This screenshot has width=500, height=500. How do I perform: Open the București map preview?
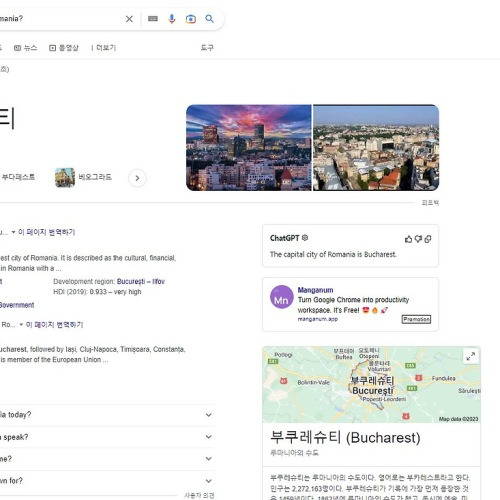click(x=371, y=385)
